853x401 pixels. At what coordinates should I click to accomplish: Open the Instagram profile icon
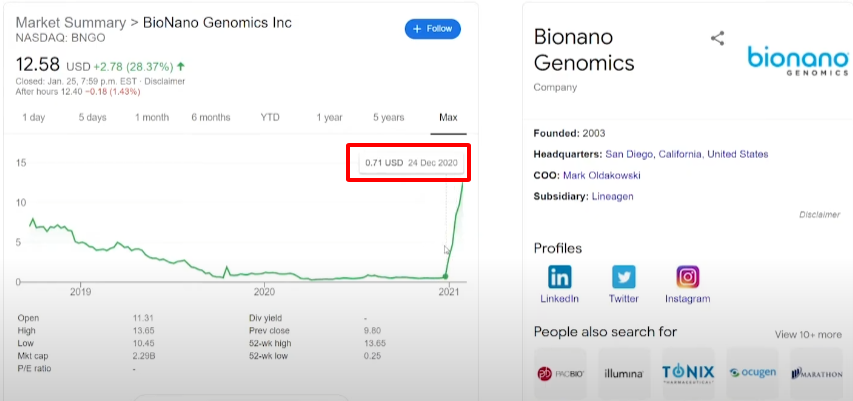(x=687, y=277)
